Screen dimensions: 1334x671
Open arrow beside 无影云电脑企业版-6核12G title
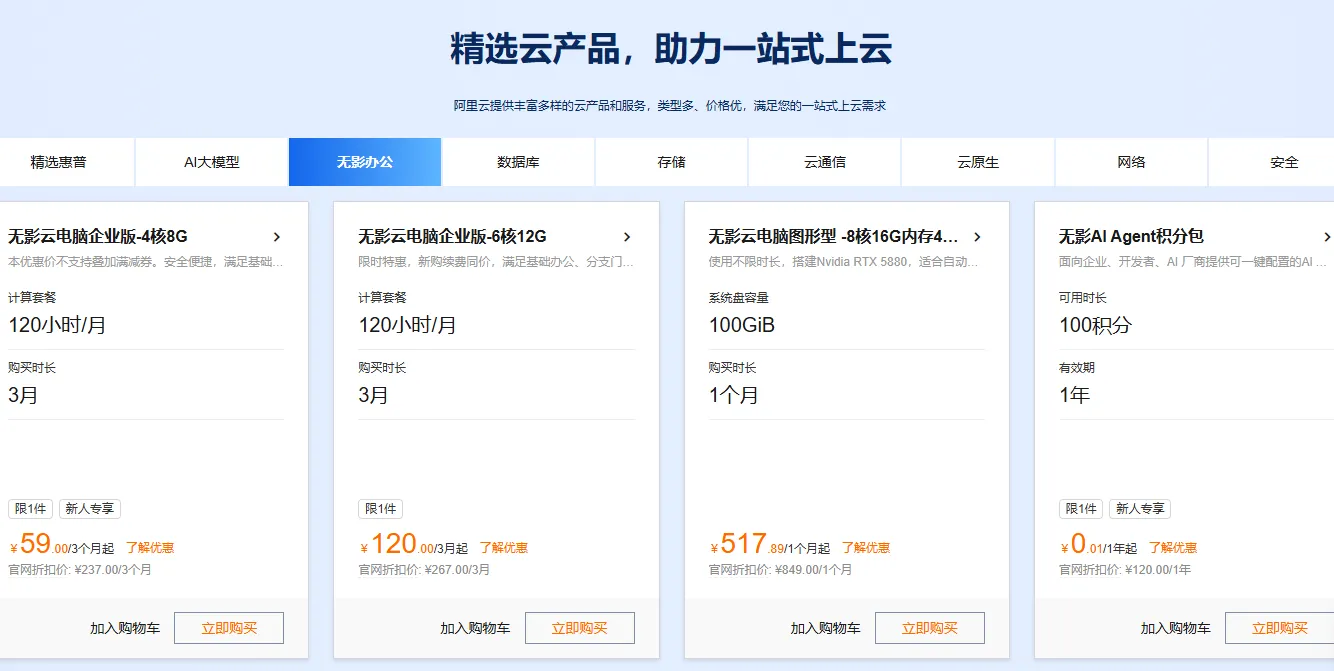(x=627, y=237)
